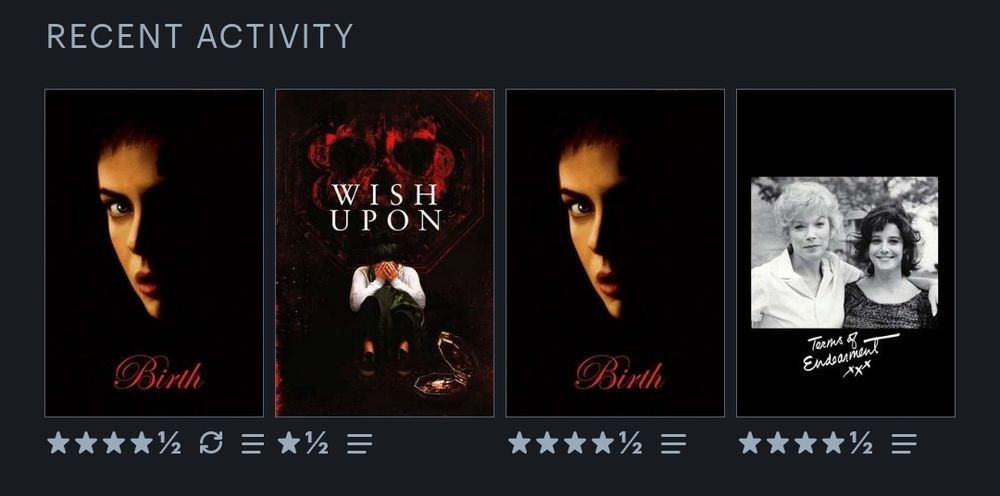Open review icon under Terms of Endearment
Image resolution: width=1000 pixels, height=496 pixels.
click(904, 443)
